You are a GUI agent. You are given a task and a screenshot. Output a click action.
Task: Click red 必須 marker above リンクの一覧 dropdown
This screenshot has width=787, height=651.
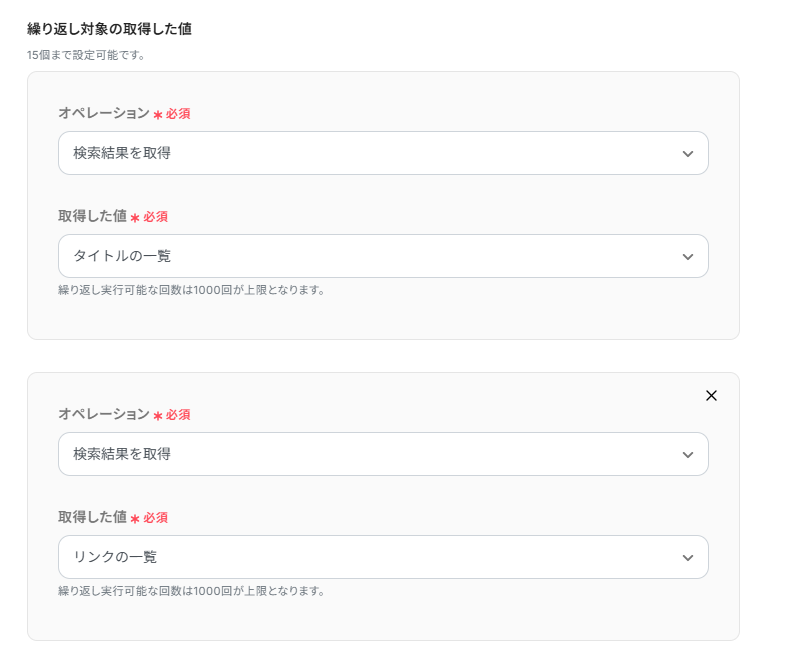(x=155, y=518)
